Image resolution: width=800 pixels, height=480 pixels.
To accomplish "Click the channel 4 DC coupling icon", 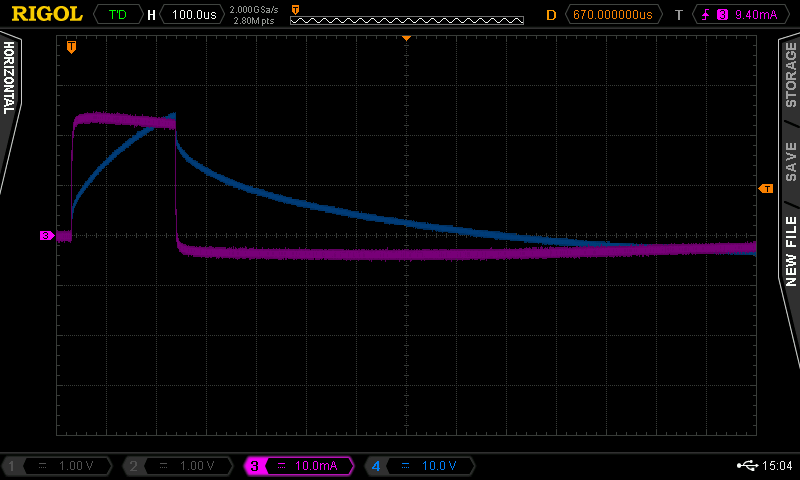I will (405, 466).
